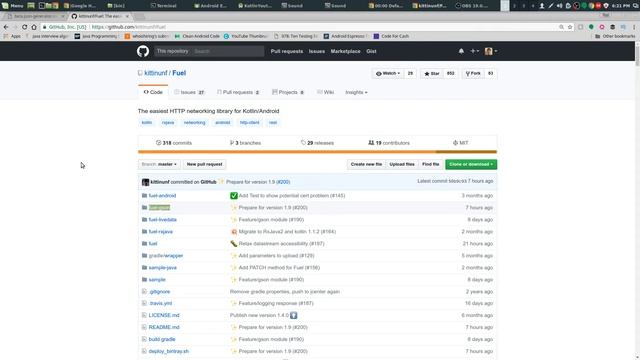This screenshot has height=360, width=640.
Task: Open Gist in the header
Action: (x=371, y=51)
